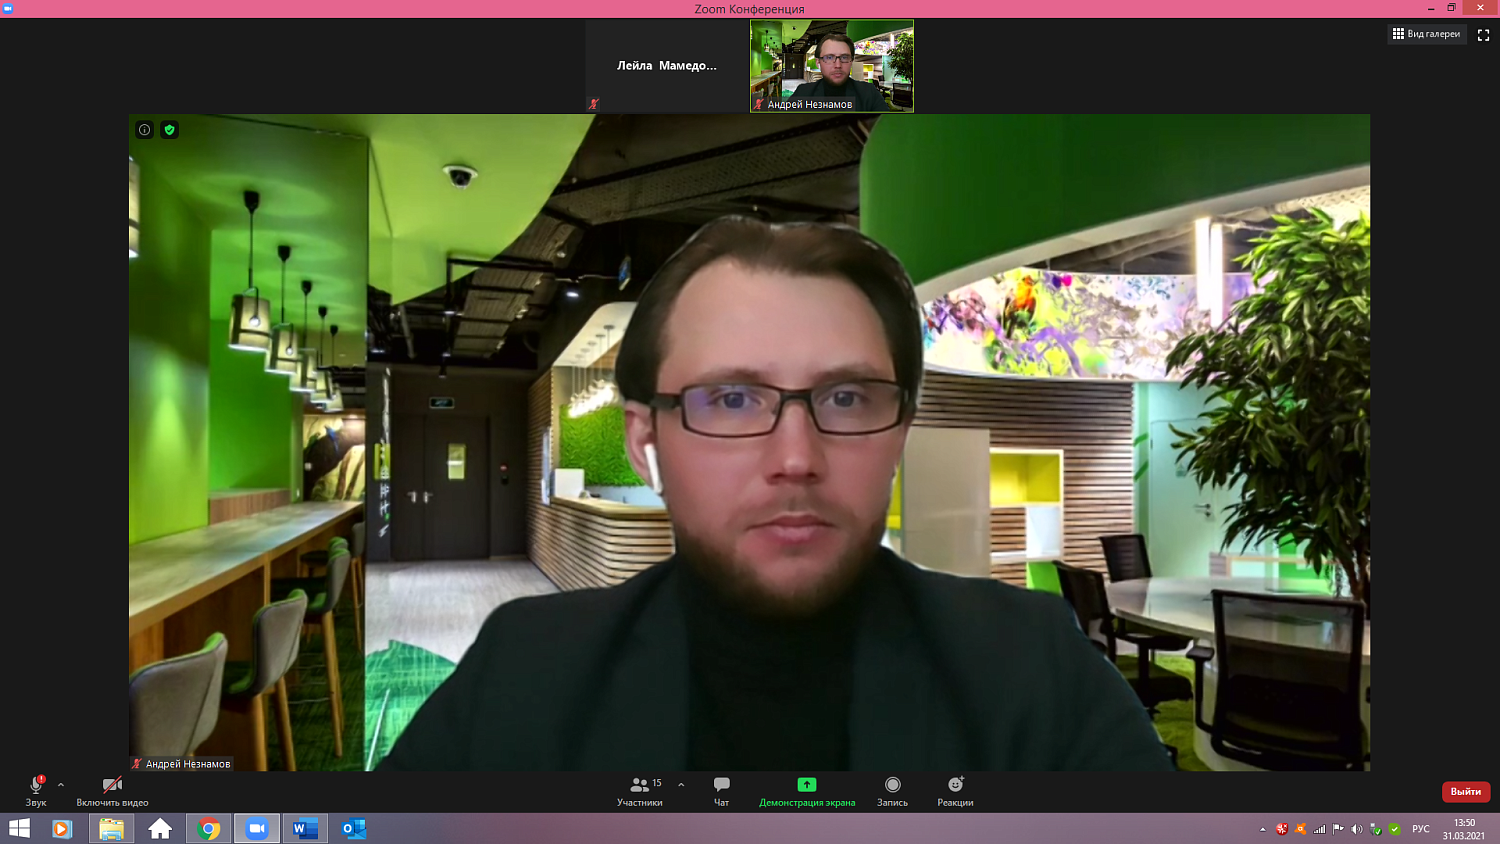
Task: Open Action Center flag tray icon
Action: pos(1338,829)
